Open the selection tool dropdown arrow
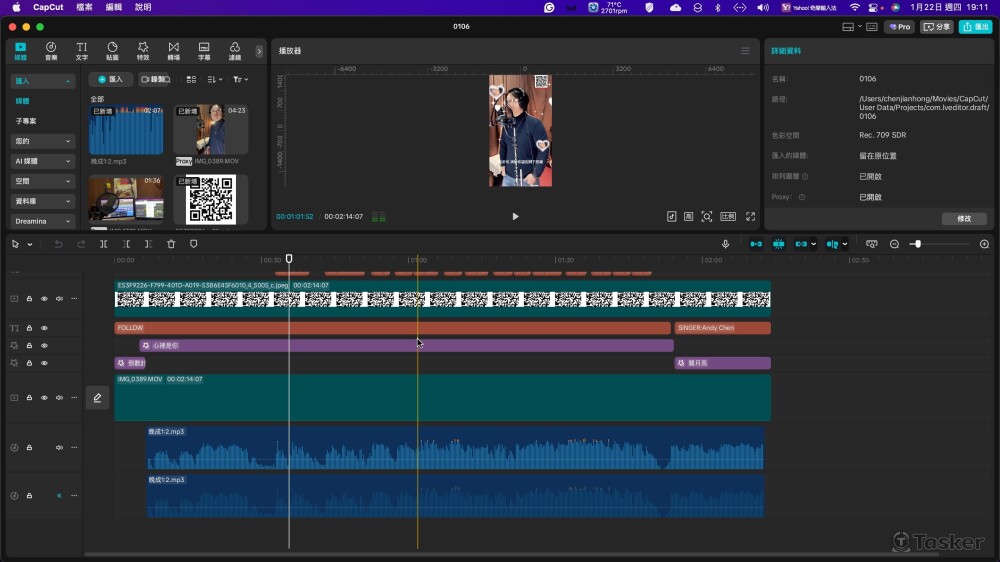1000x562 pixels. pyautogui.click(x=30, y=244)
